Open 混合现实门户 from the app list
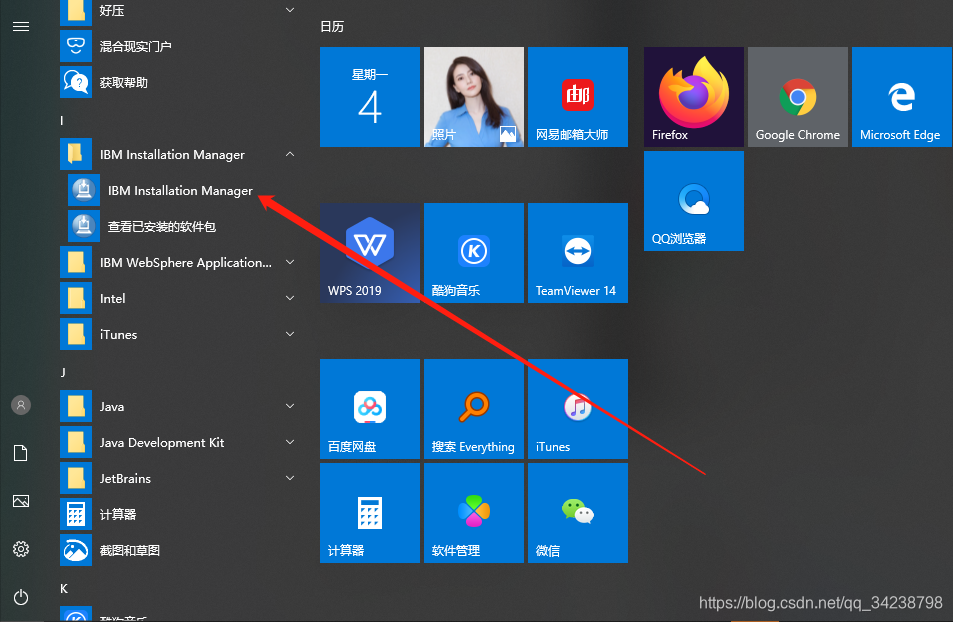This screenshot has width=953, height=622. click(x=180, y=46)
